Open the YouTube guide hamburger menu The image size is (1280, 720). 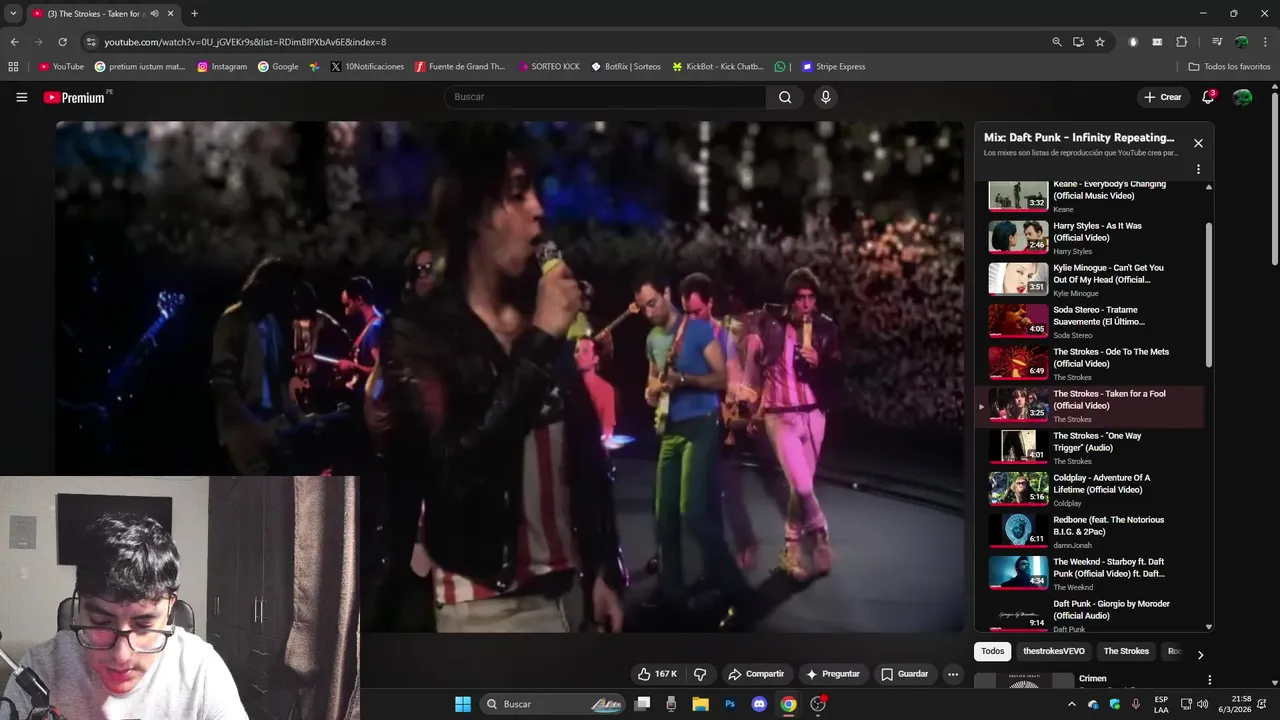point(21,97)
